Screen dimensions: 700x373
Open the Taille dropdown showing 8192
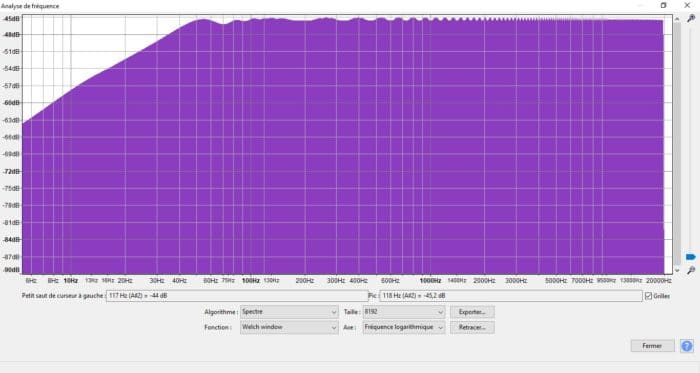pyautogui.click(x=404, y=312)
